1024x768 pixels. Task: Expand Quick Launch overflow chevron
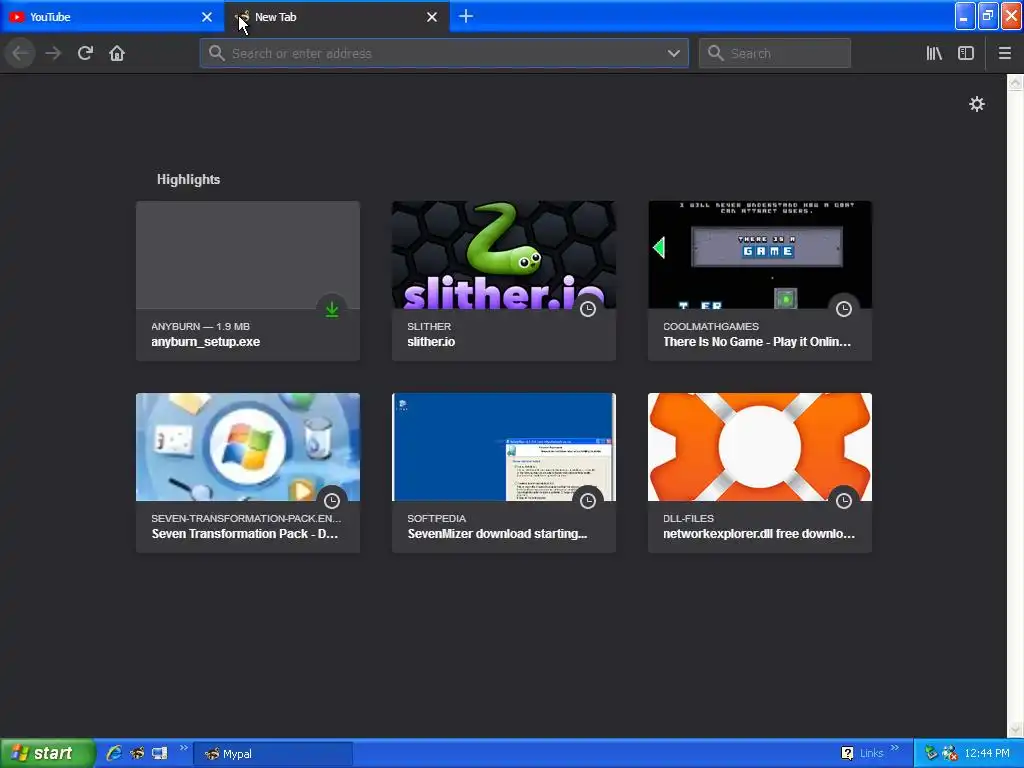(184, 748)
